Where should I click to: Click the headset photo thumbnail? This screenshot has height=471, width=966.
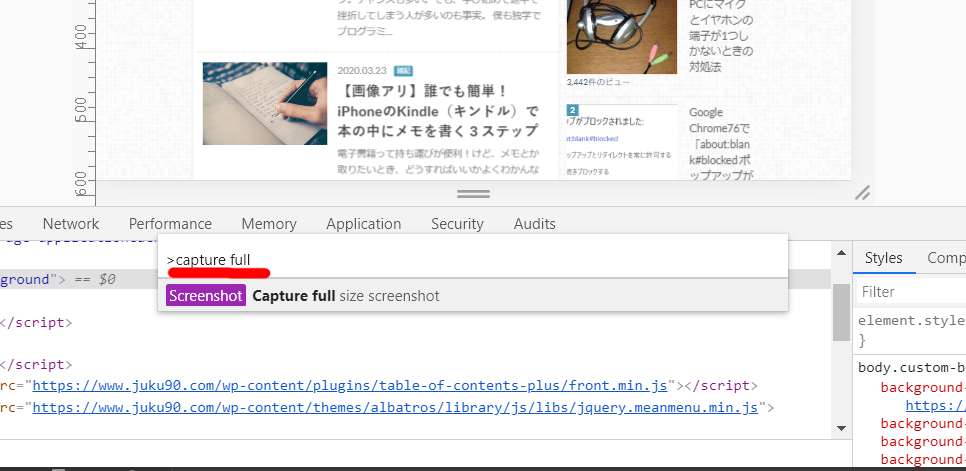[622, 37]
